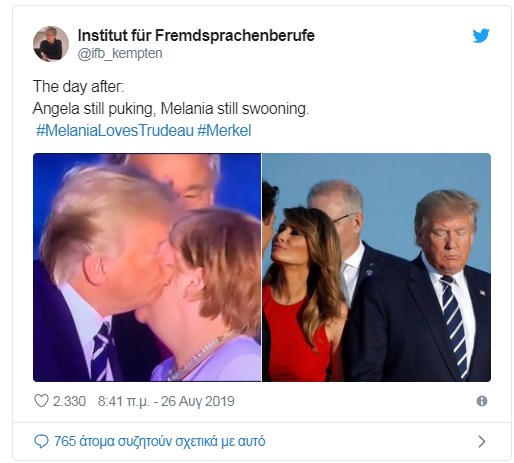This screenshot has height=463, width=514.
Task: Click the necklace in the left photo
Action: [199, 358]
